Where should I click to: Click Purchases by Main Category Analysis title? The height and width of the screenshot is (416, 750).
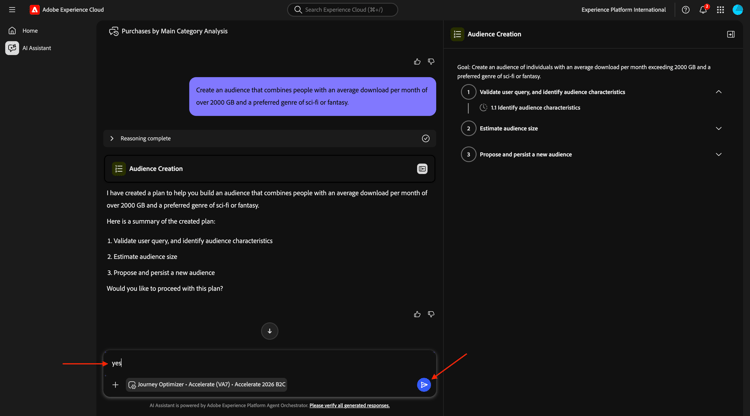tap(175, 31)
